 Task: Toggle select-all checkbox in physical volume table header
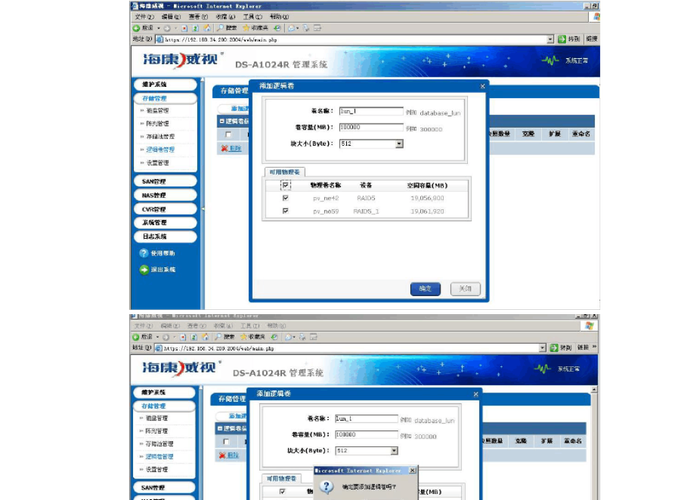pyautogui.click(x=286, y=185)
